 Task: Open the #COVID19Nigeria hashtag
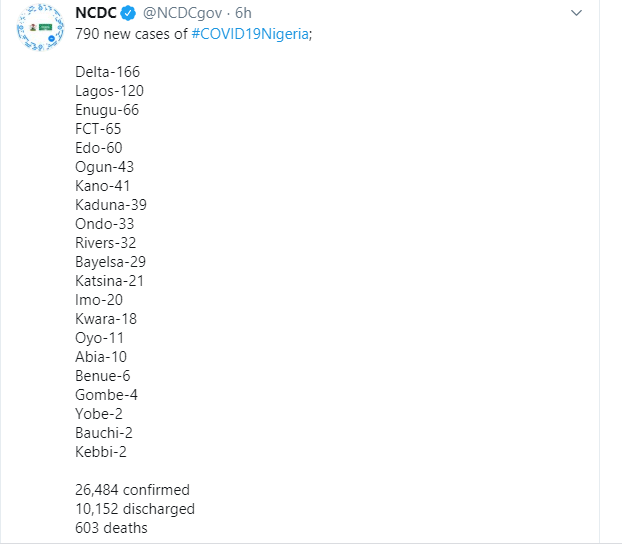[250, 34]
